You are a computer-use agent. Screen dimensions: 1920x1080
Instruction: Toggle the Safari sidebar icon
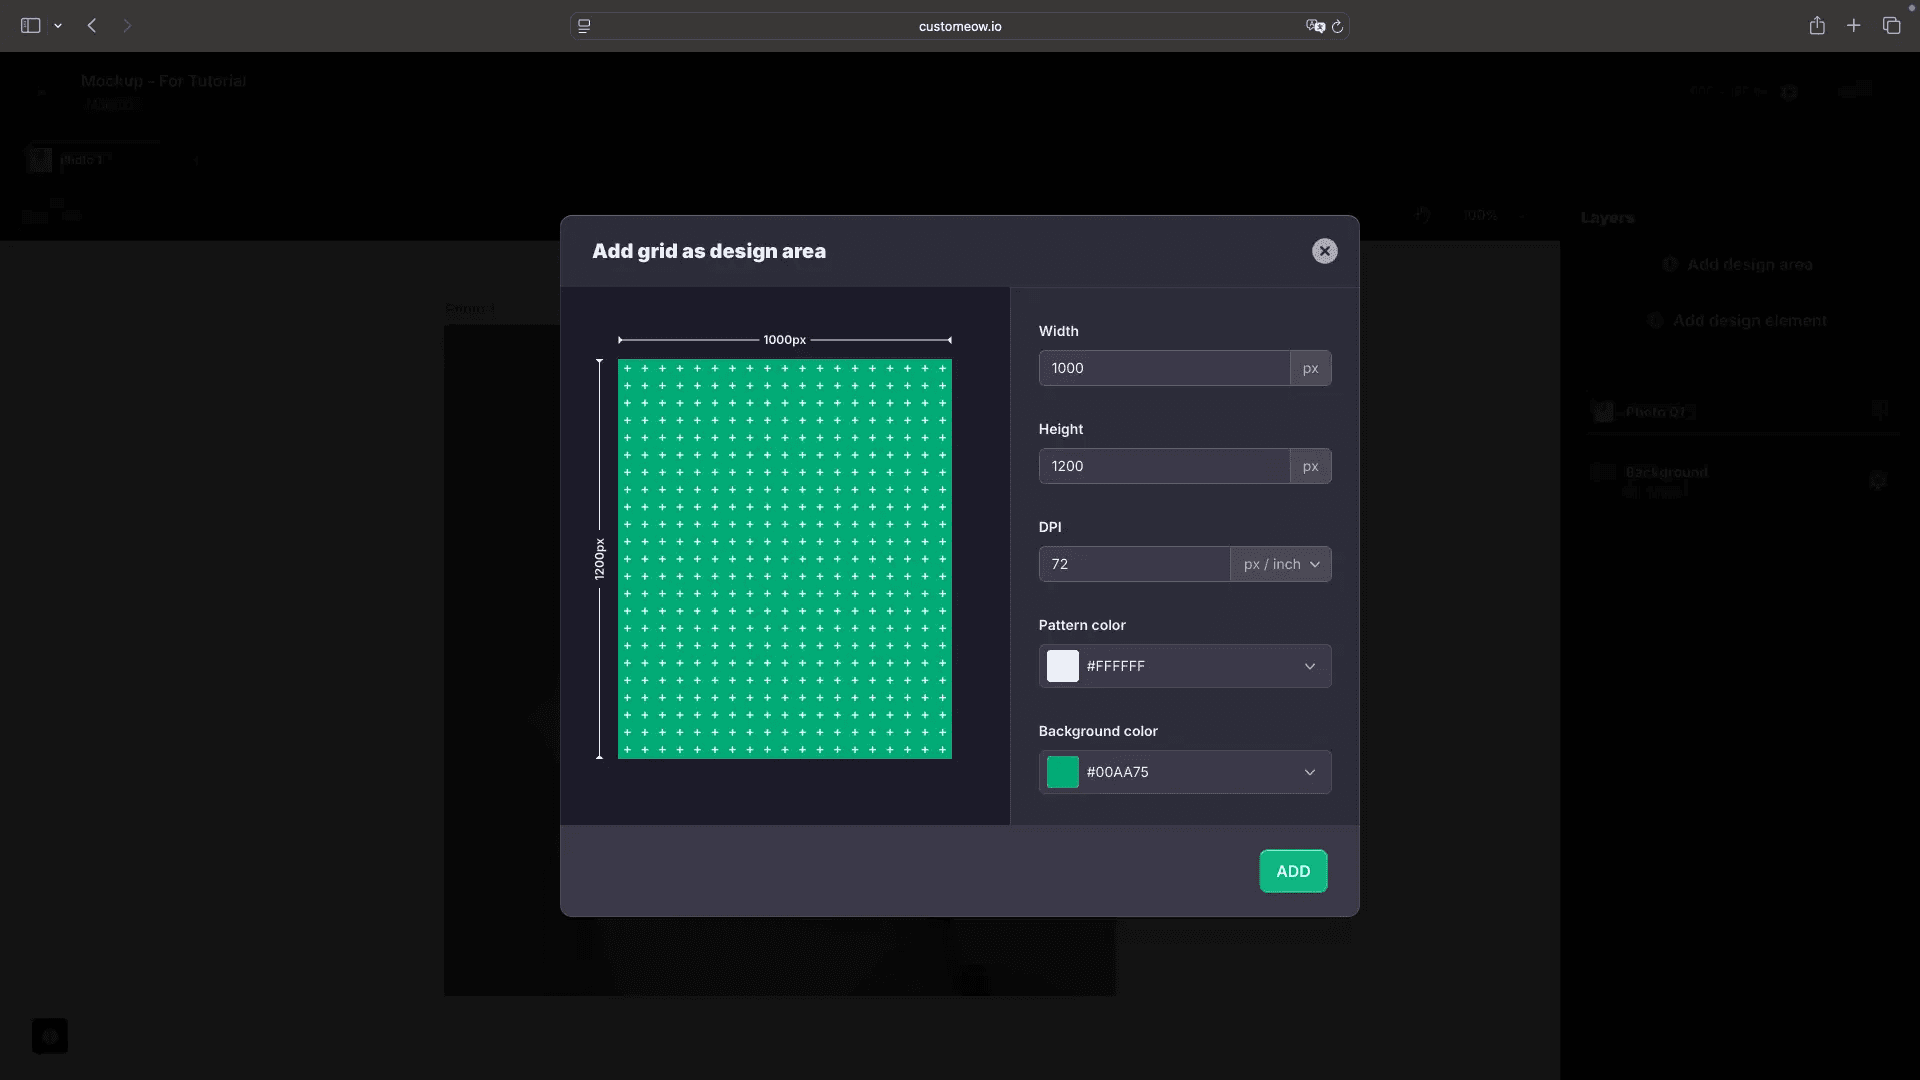[x=30, y=26]
